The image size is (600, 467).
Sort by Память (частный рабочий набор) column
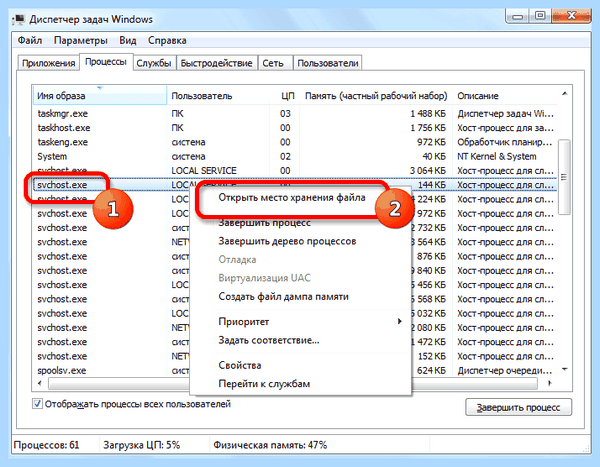[376, 96]
